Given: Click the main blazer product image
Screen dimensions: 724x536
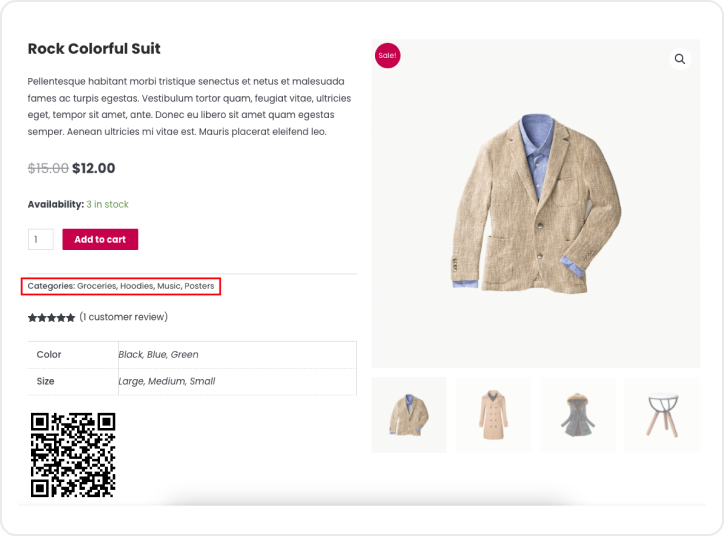Looking at the screenshot, I should click(x=536, y=205).
